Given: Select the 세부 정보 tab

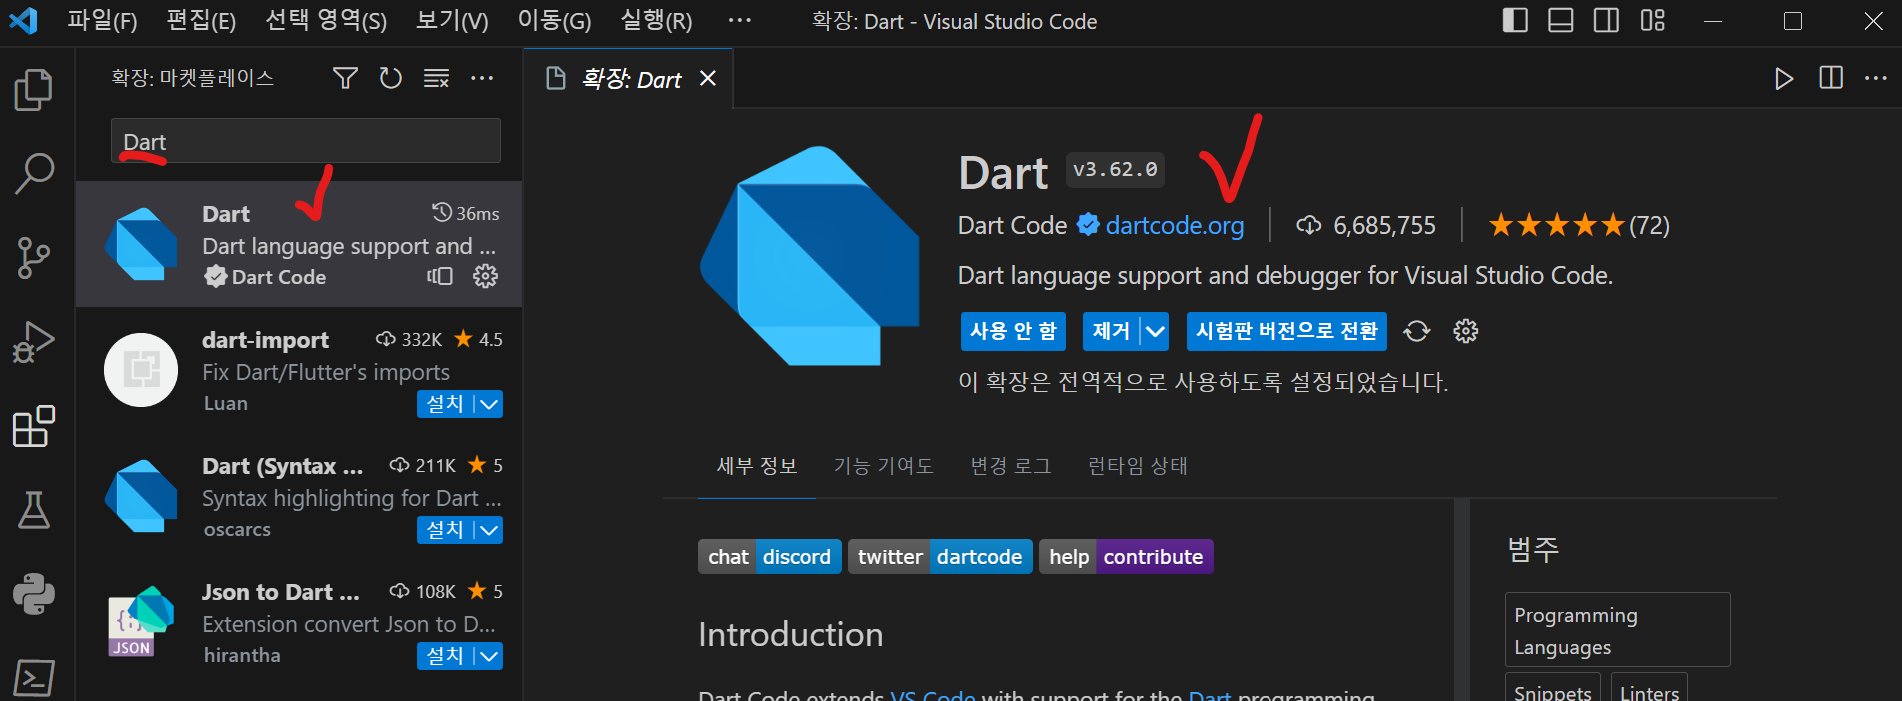Looking at the screenshot, I should pyautogui.click(x=757, y=466).
